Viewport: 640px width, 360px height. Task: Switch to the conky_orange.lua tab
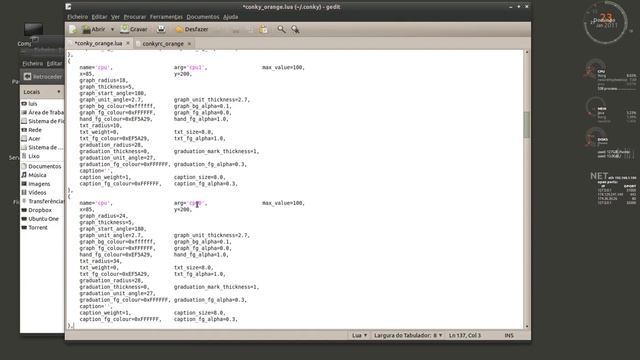click(x=98, y=43)
